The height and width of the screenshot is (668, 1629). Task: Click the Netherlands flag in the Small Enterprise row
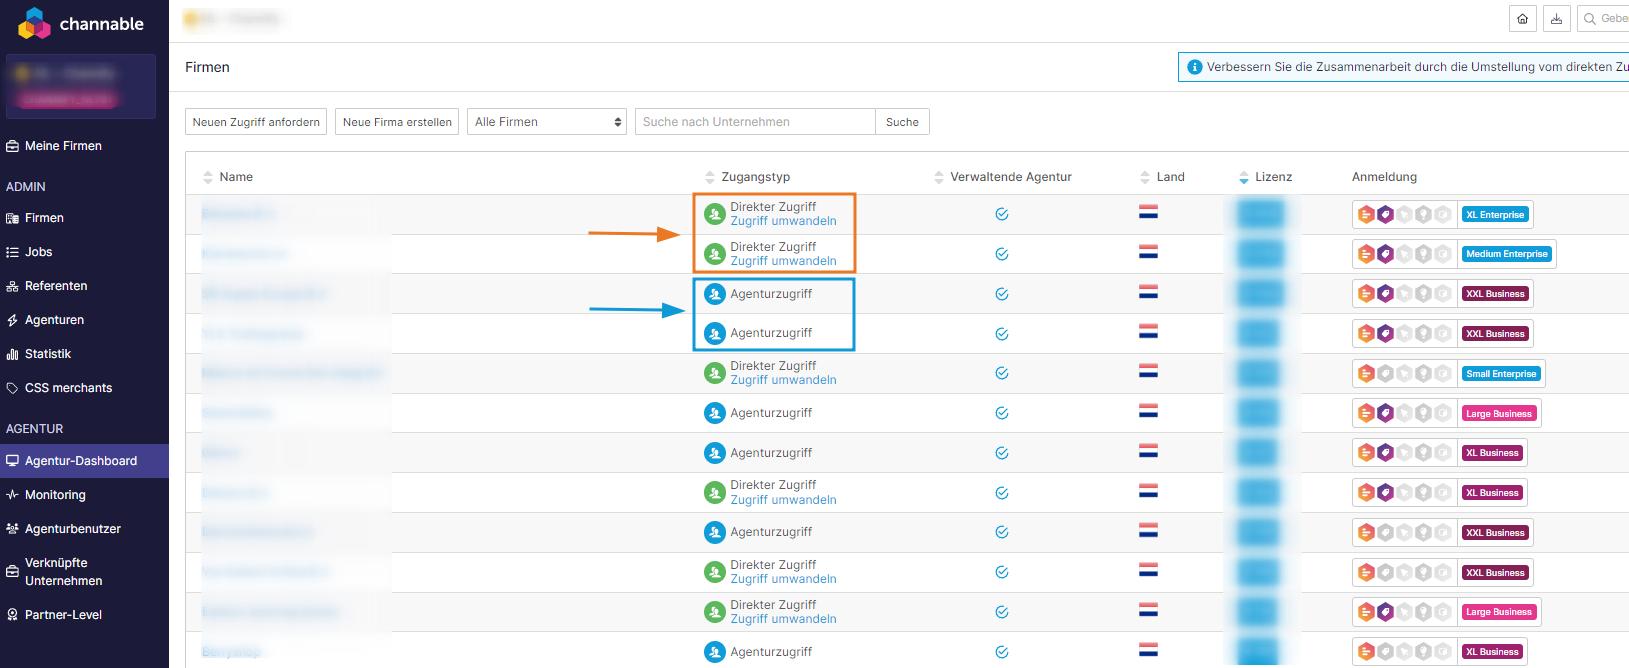click(1148, 371)
